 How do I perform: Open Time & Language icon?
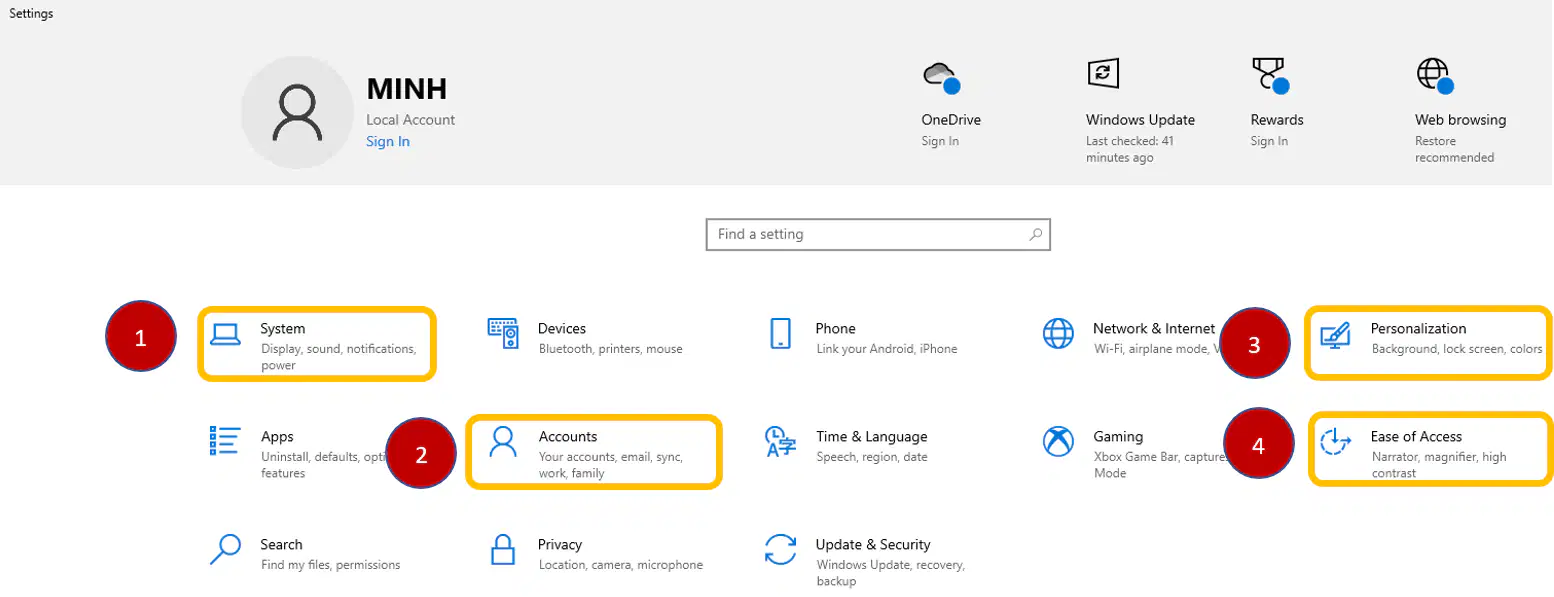[x=780, y=441]
